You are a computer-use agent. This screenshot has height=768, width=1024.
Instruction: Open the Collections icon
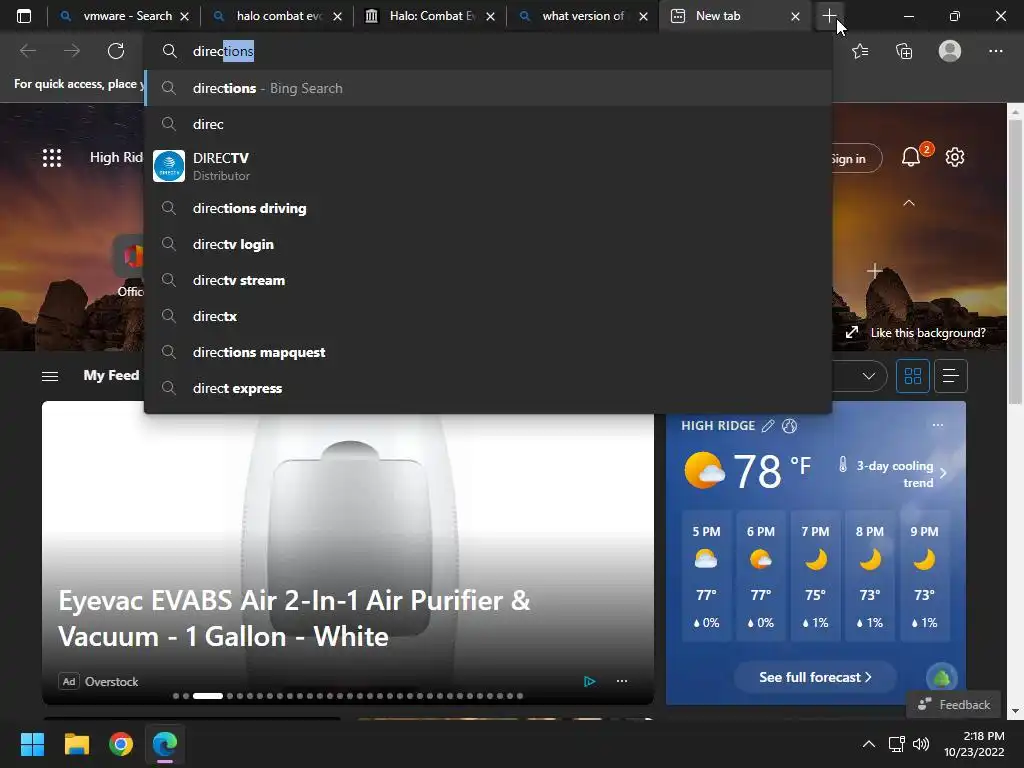click(904, 51)
